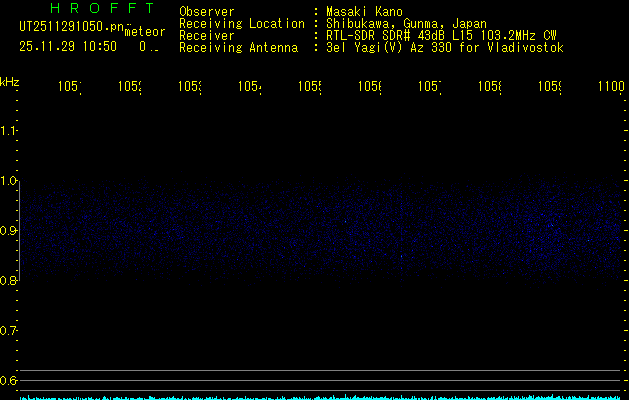The image size is (629, 400).
Task: Click the 3el Yagi antenna description
Action: [x=444, y=48]
